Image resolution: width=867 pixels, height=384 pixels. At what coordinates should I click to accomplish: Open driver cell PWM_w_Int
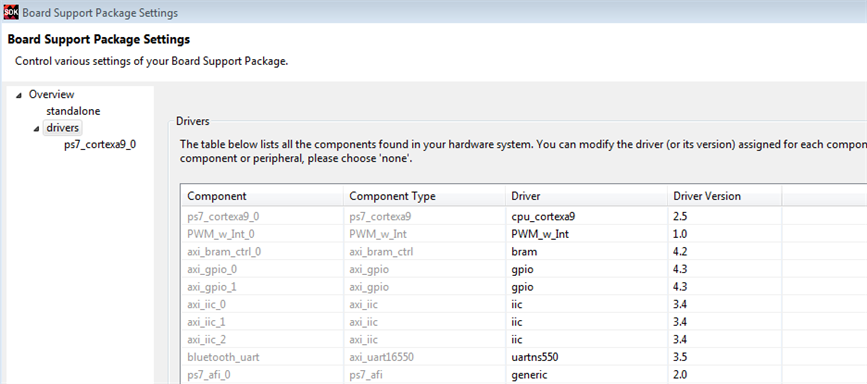pyautogui.click(x=586, y=234)
